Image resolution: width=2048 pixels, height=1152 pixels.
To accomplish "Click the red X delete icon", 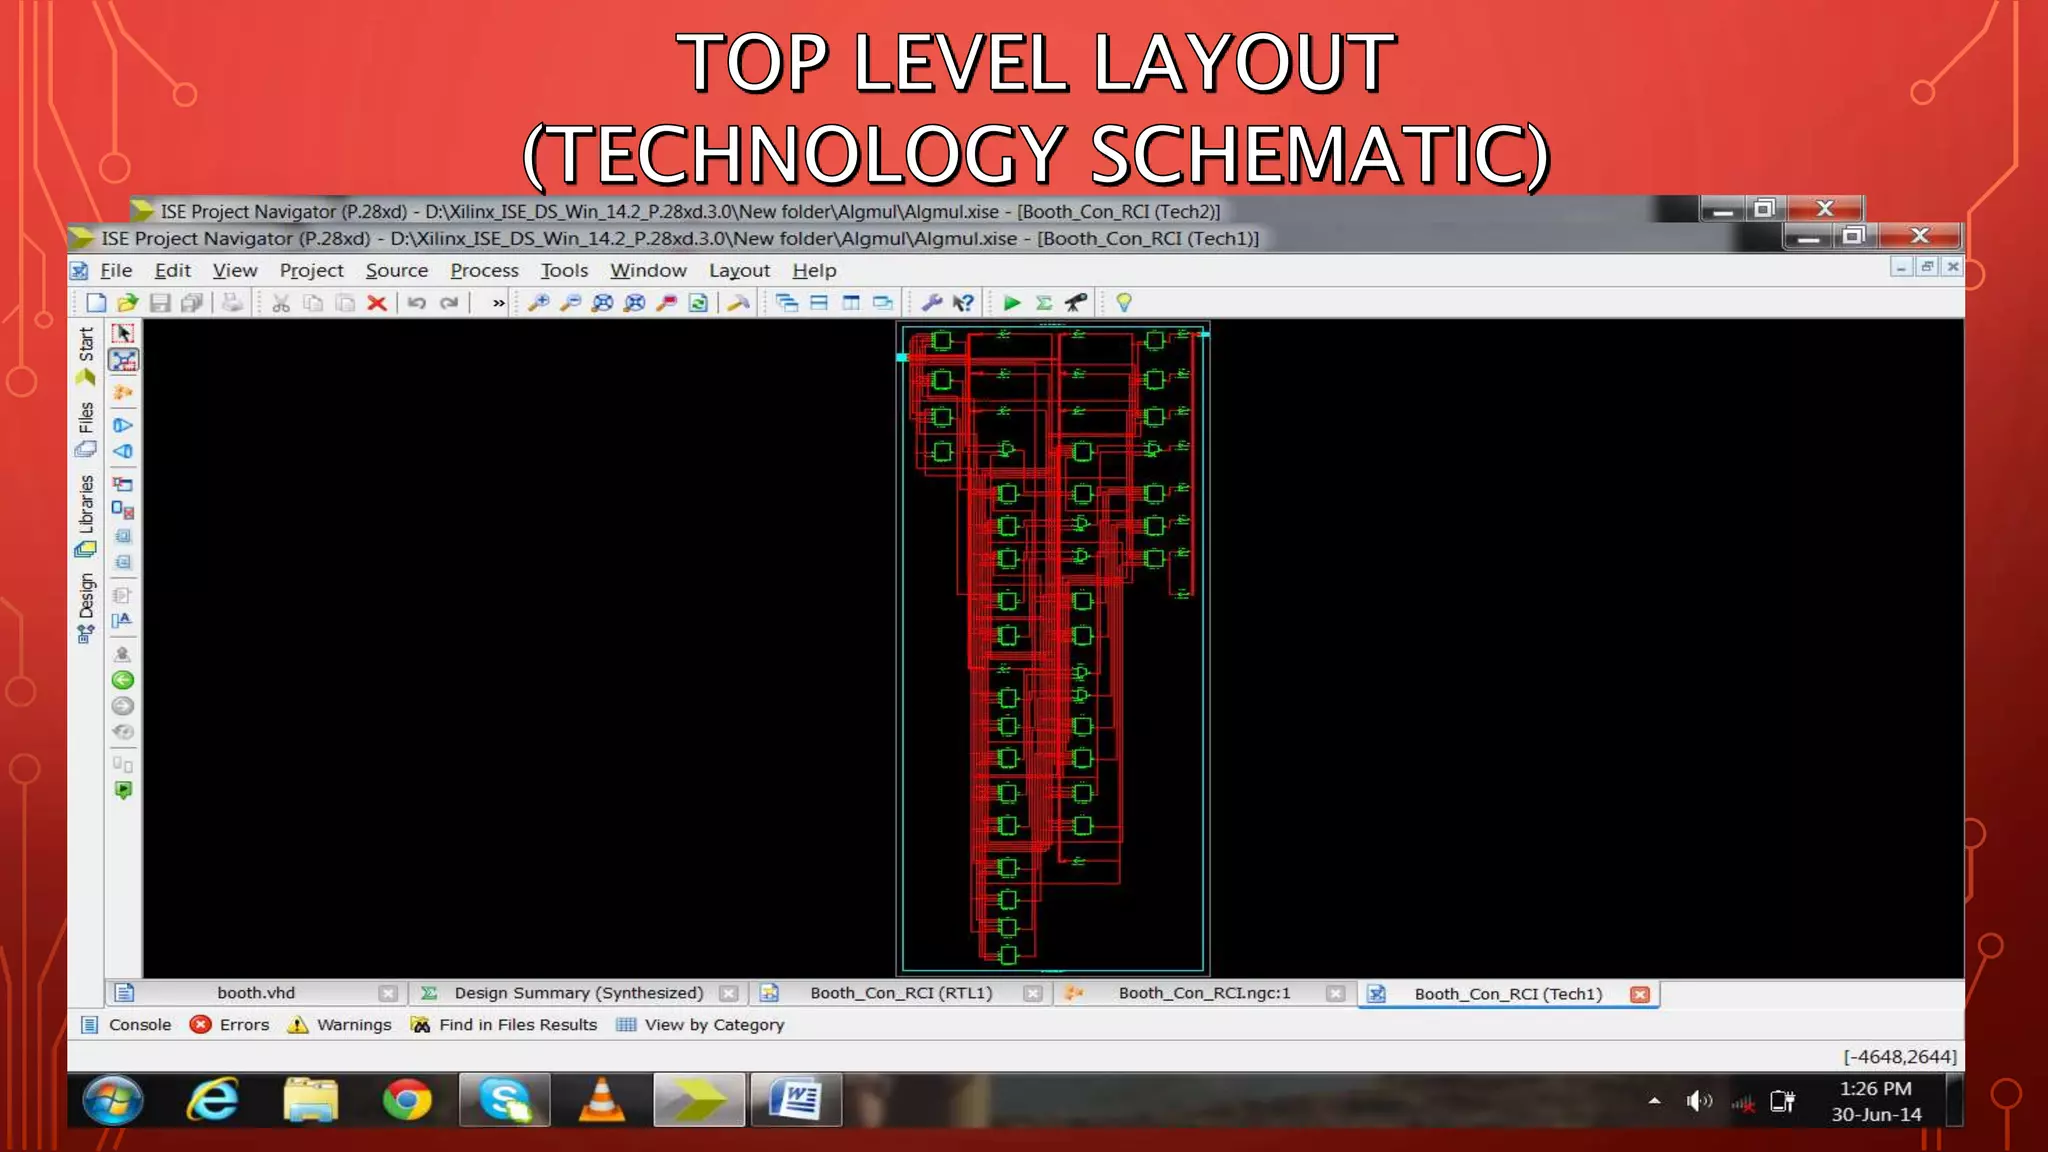I will [377, 302].
